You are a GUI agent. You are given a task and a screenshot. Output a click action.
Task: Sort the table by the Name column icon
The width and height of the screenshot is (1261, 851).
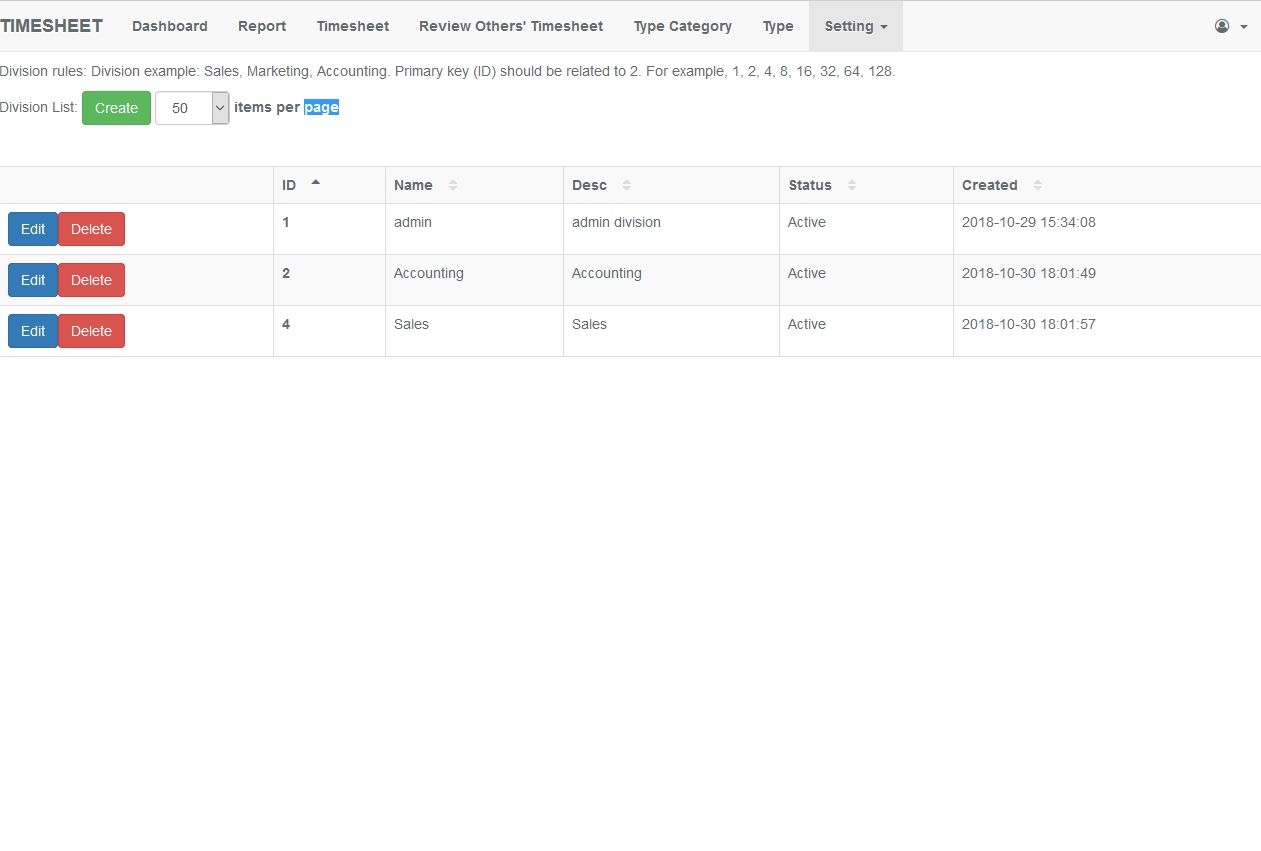click(453, 185)
